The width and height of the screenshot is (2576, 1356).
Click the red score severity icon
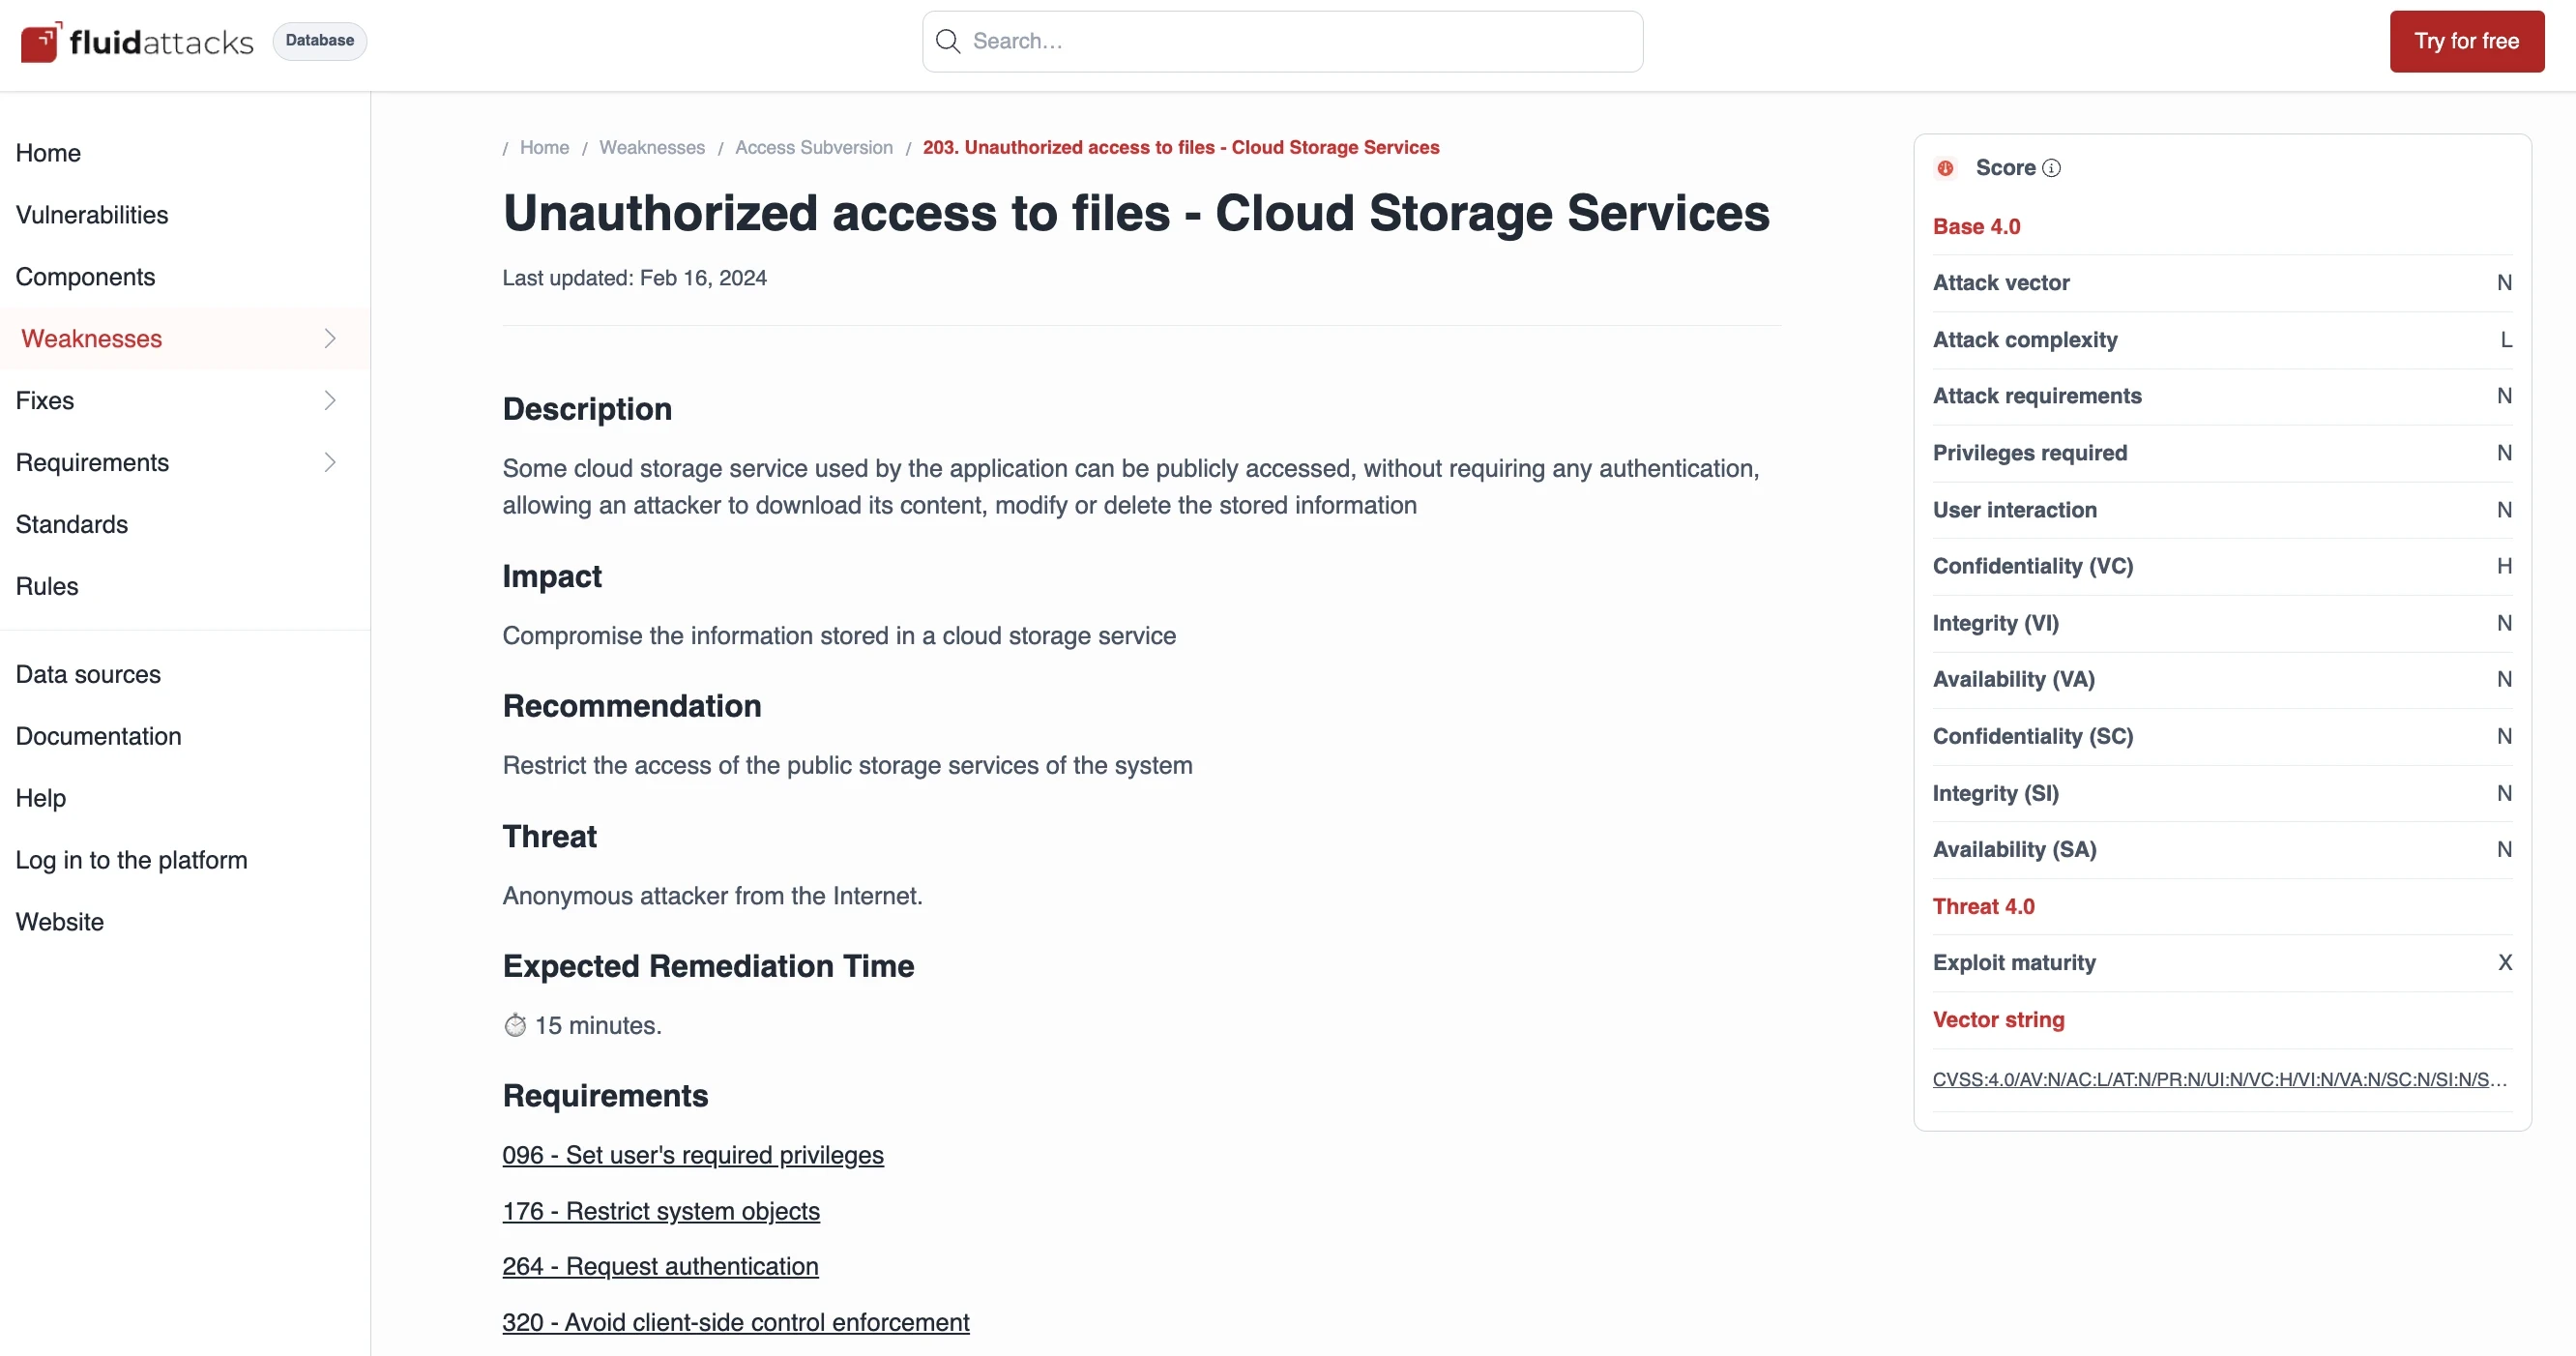(x=1945, y=168)
